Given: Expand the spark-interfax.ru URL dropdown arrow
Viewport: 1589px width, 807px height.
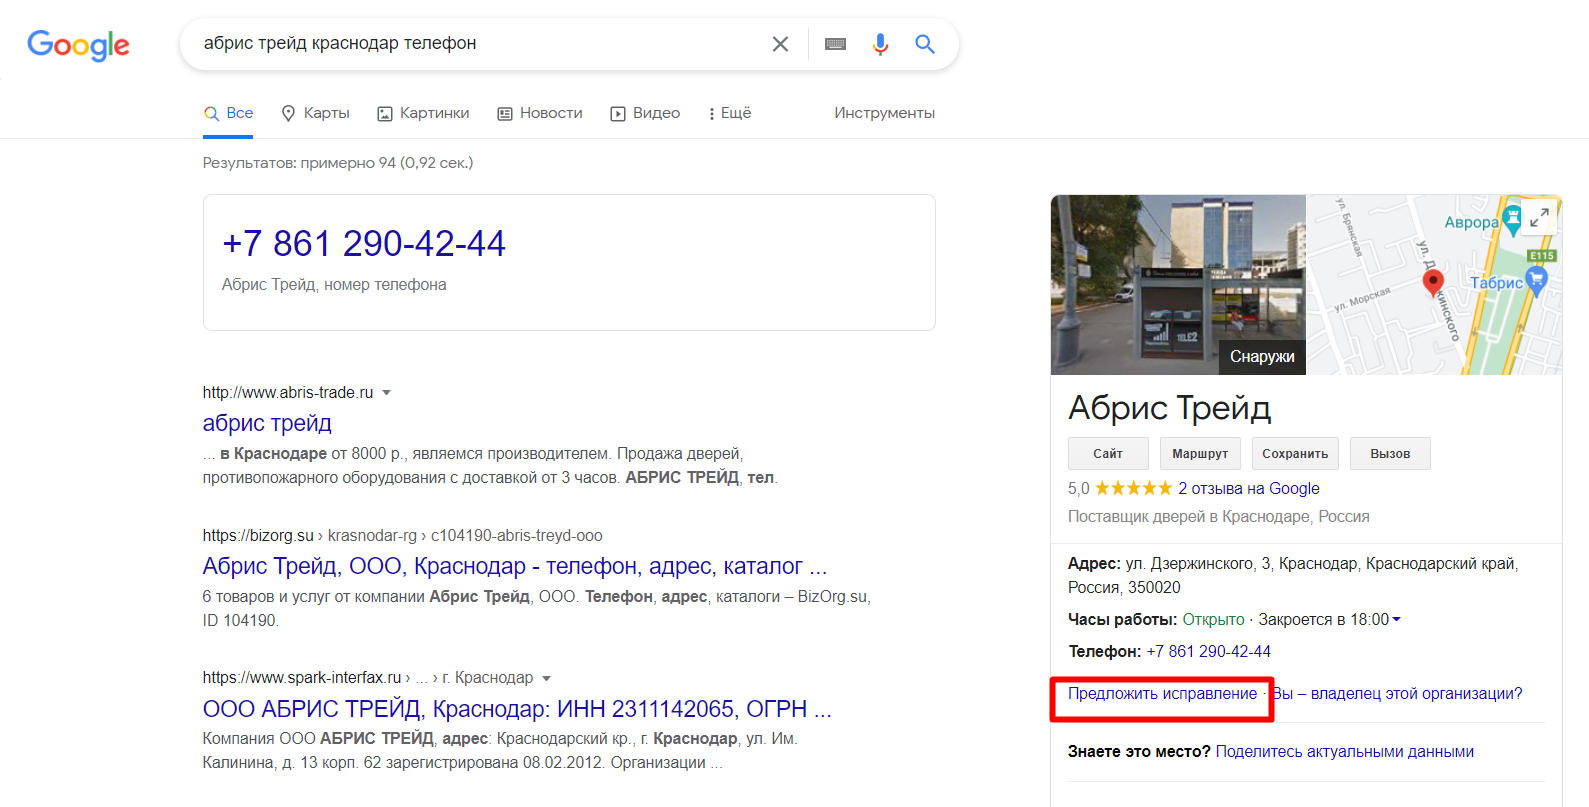Looking at the screenshot, I should (x=547, y=678).
